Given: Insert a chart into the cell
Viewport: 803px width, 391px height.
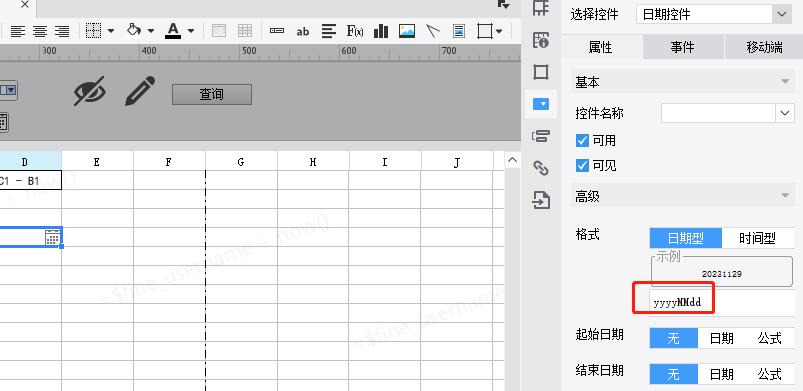Looking at the screenshot, I should 381,31.
